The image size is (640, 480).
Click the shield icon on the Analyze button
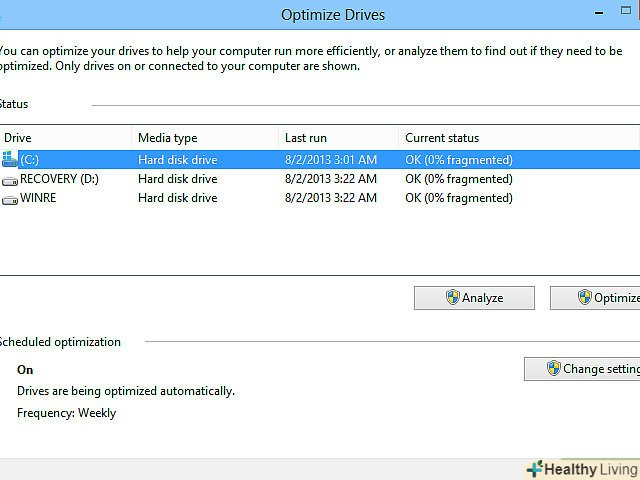[452, 298]
